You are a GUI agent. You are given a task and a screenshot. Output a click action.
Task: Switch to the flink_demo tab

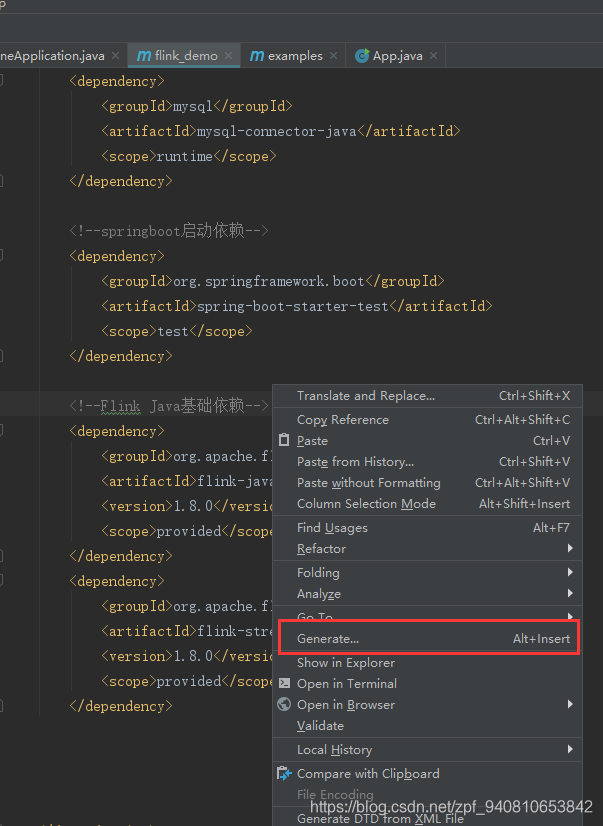[x=185, y=56]
